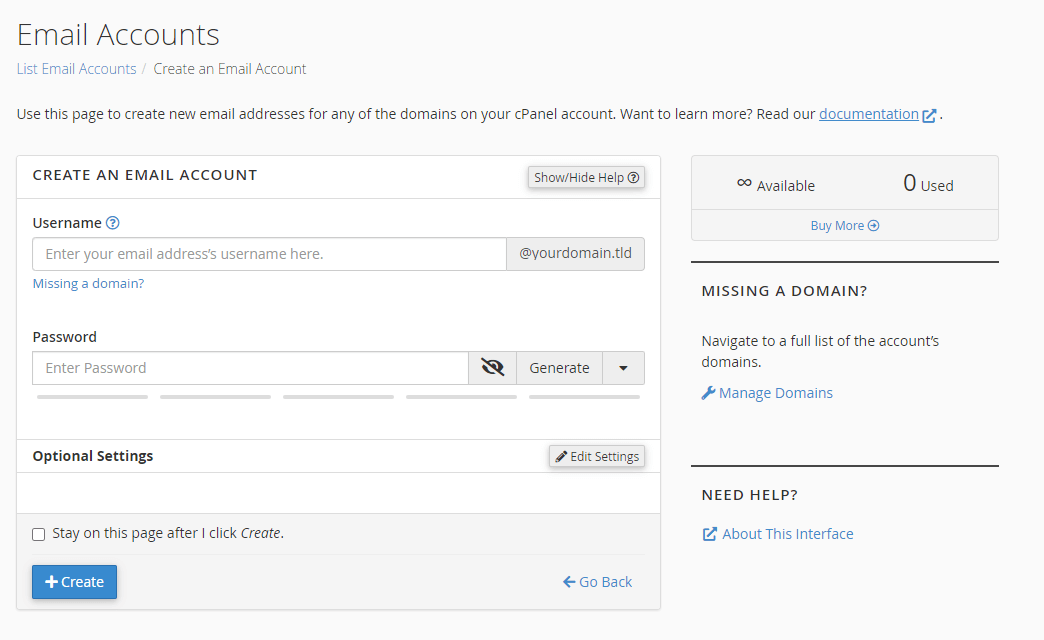This screenshot has height=640, width=1044.
Task: Open the documentation link
Action: click(x=869, y=114)
